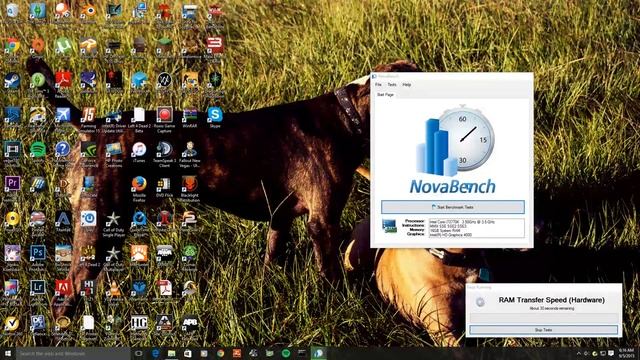Open Farming Simulator 15 shortcut
Viewport: 640px width, 360px height.
coord(88,115)
